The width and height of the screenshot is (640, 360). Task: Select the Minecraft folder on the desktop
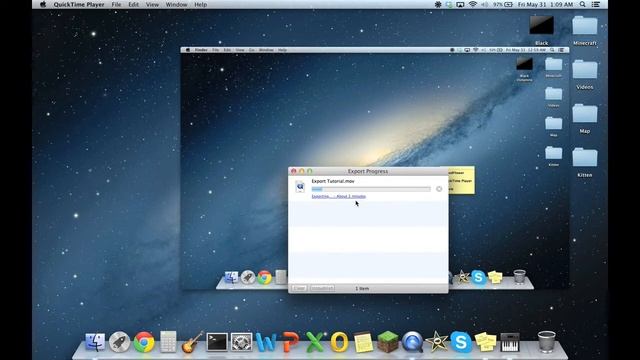(x=584, y=30)
